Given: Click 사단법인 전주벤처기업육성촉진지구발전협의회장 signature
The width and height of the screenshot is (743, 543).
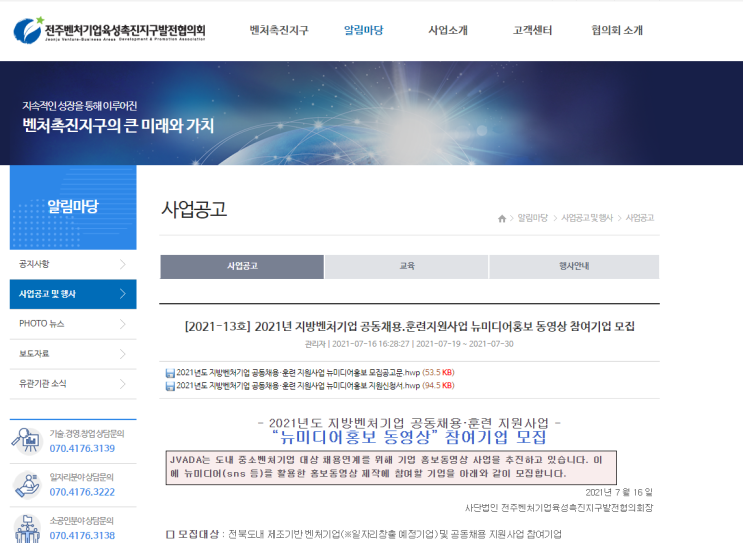Looking at the screenshot, I should tap(559, 508).
